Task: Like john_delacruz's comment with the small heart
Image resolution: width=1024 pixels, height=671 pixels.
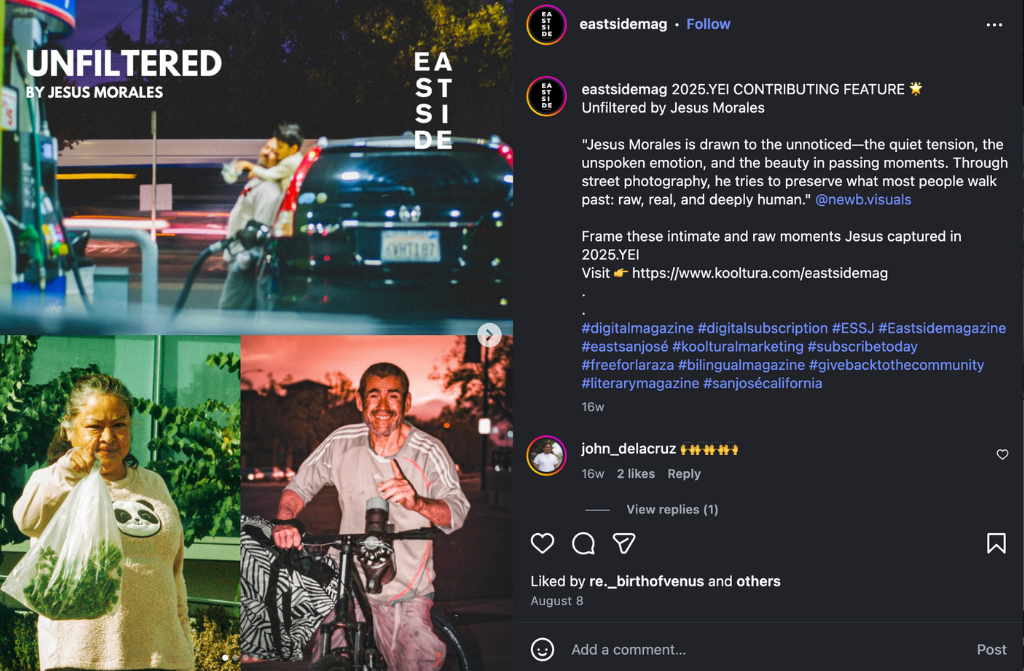Action: [1002, 454]
